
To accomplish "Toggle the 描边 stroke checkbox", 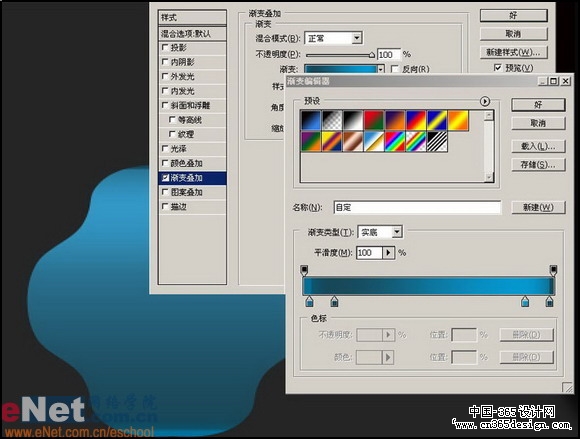I will tap(165, 206).
